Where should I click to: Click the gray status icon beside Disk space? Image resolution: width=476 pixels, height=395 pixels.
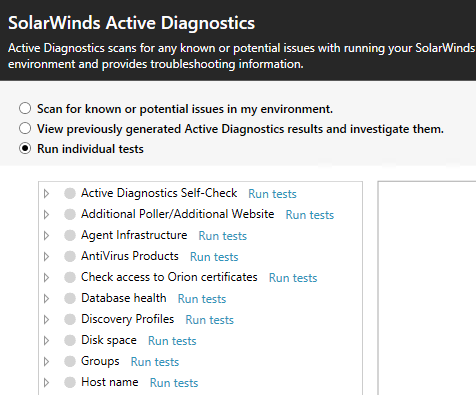[x=70, y=340]
